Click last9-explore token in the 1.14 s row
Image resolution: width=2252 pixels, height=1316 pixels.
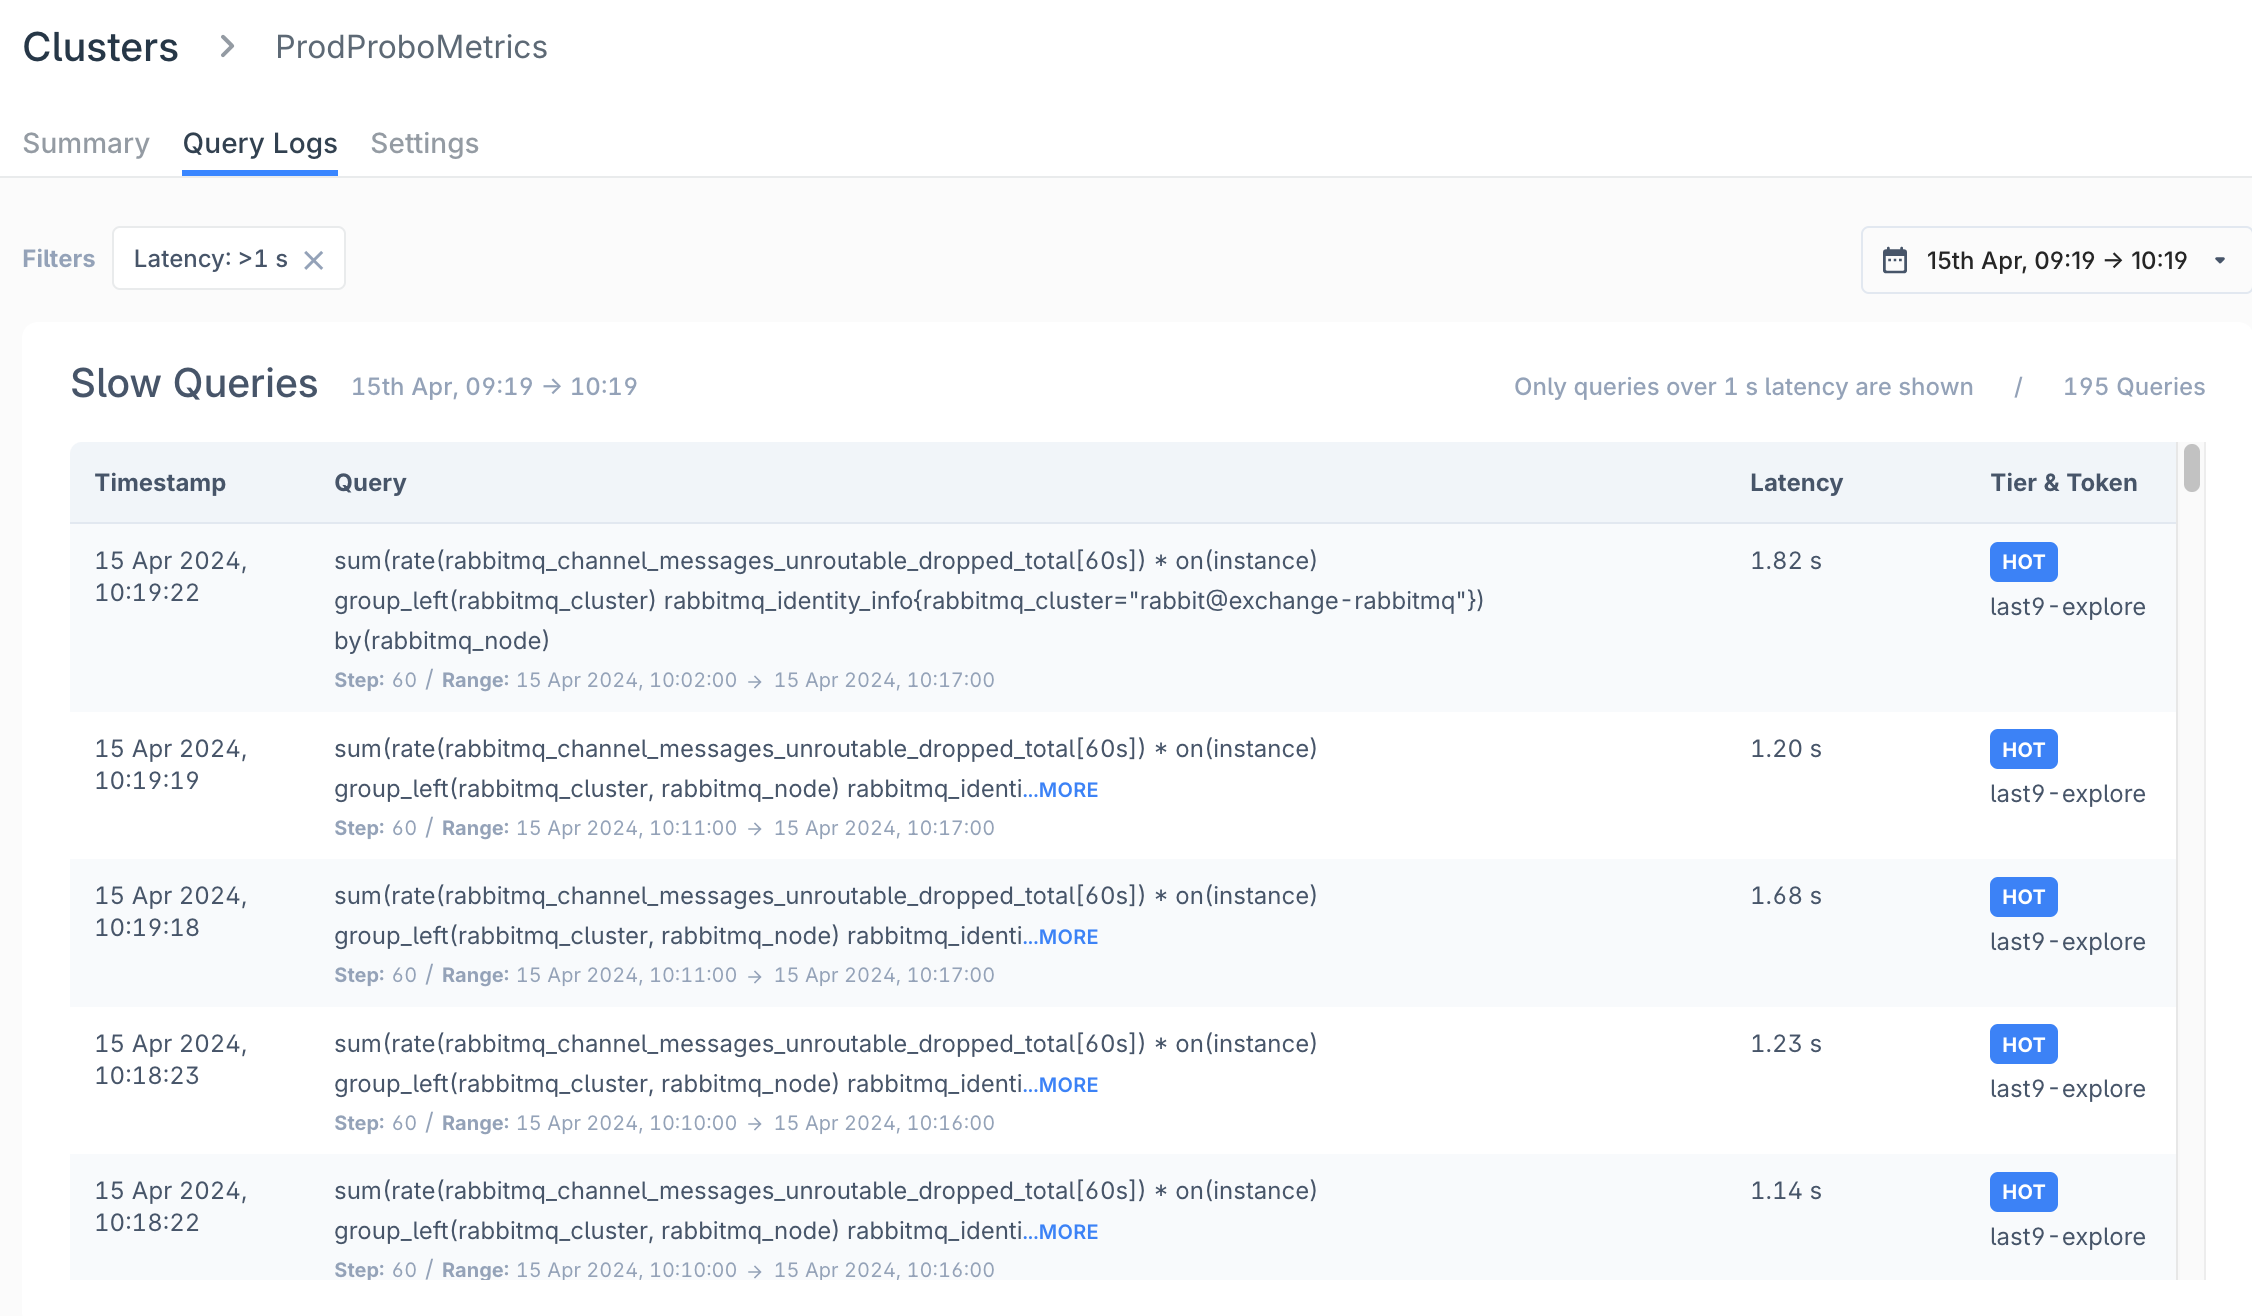pos(2067,1237)
